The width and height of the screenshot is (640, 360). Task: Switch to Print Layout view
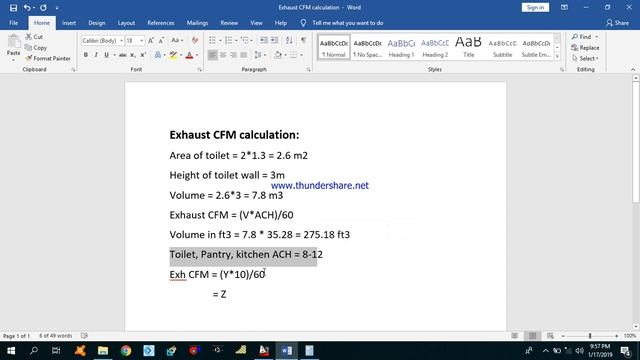[x=532, y=336]
